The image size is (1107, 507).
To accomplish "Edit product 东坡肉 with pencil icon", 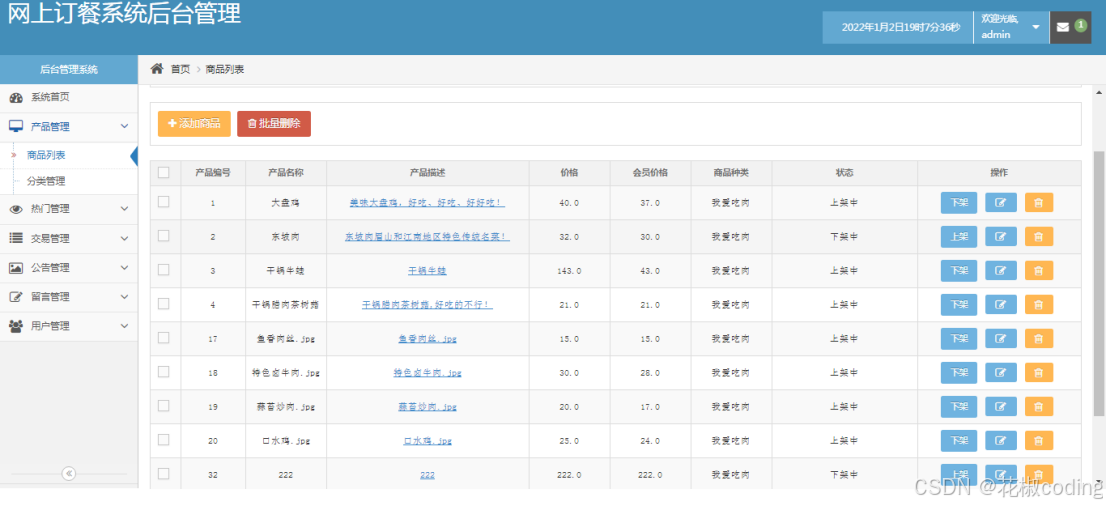I will [x=1000, y=237].
